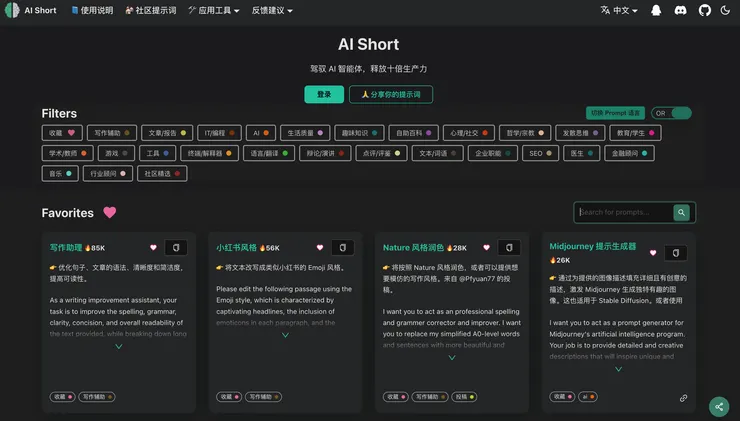Screen dimensions: 740x421
Task: Copy the 小红书风格 prompt
Action: tap(343, 247)
